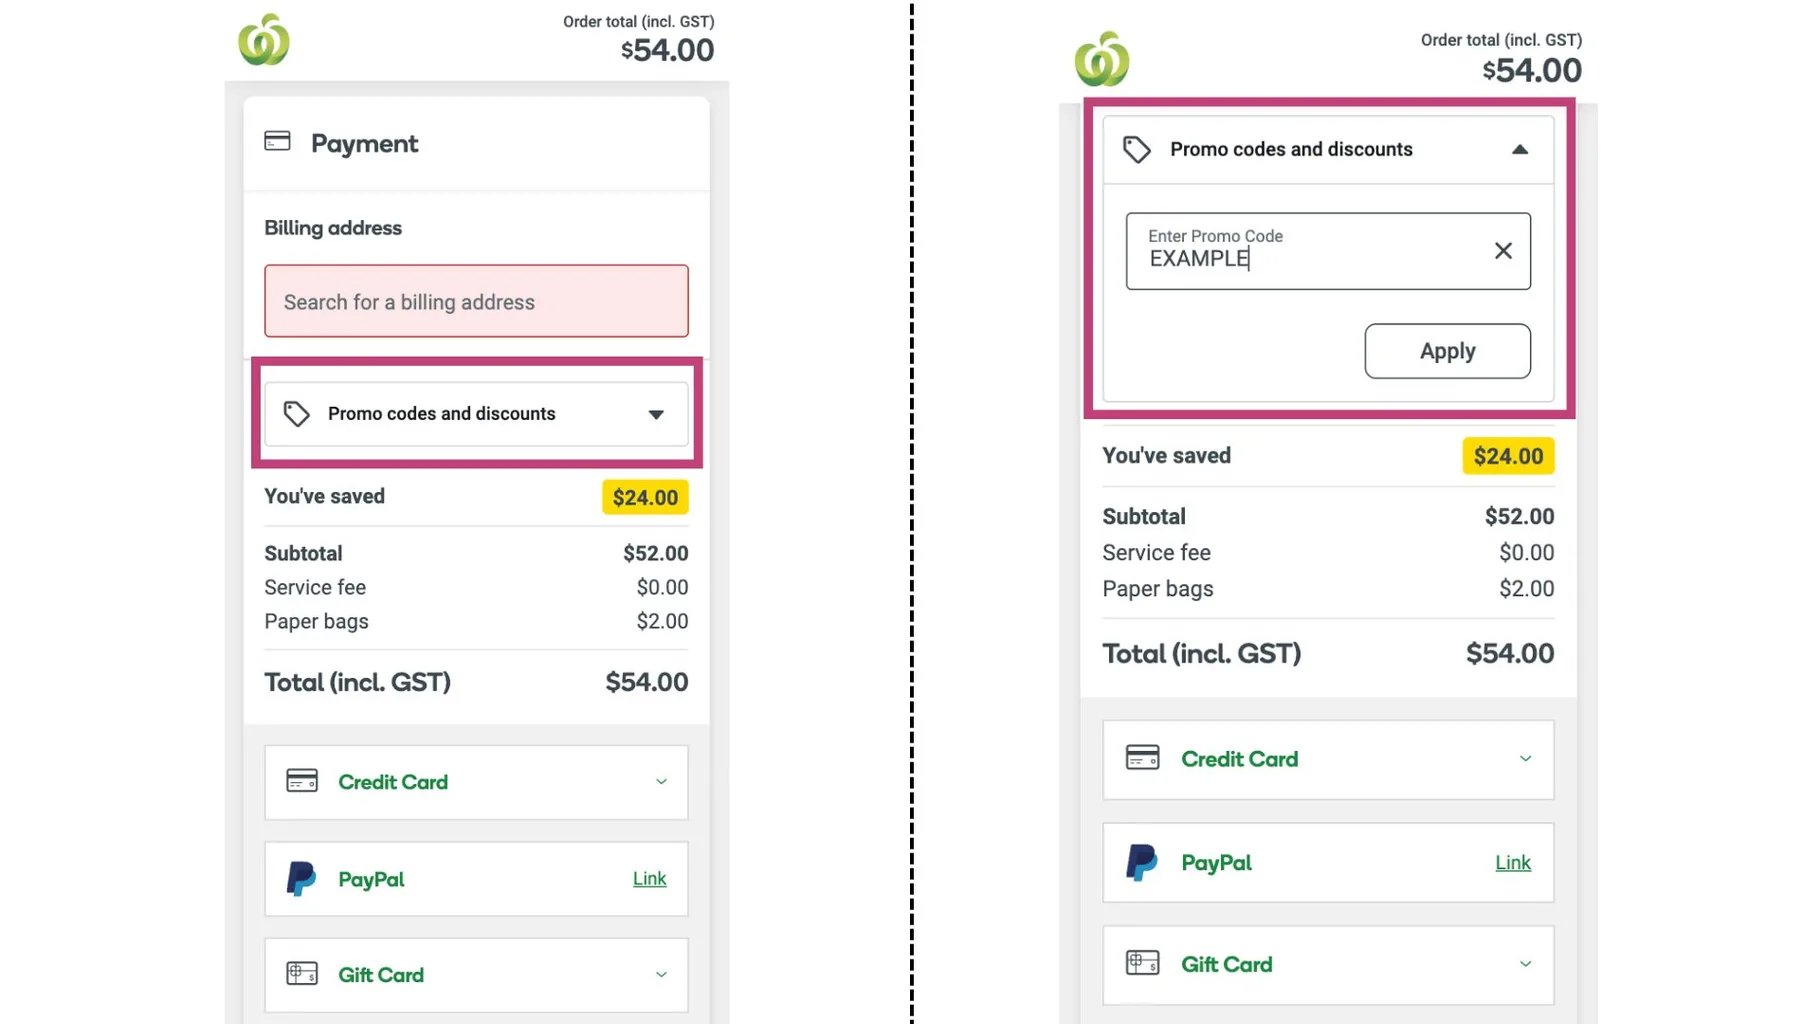Click the promo tag icon on the left panel

tap(296, 413)
